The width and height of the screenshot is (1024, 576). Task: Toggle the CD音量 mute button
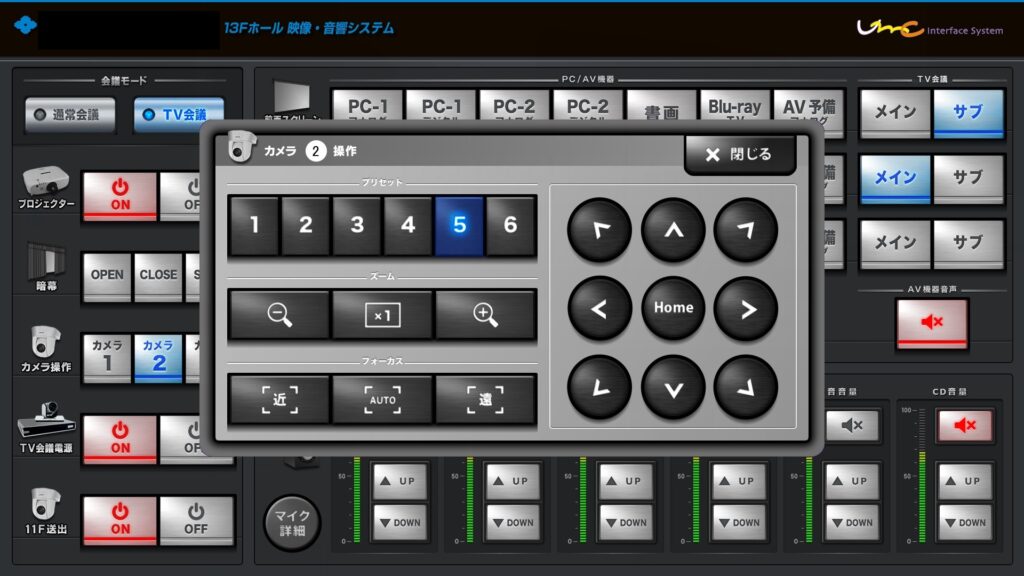coord(965,425)
